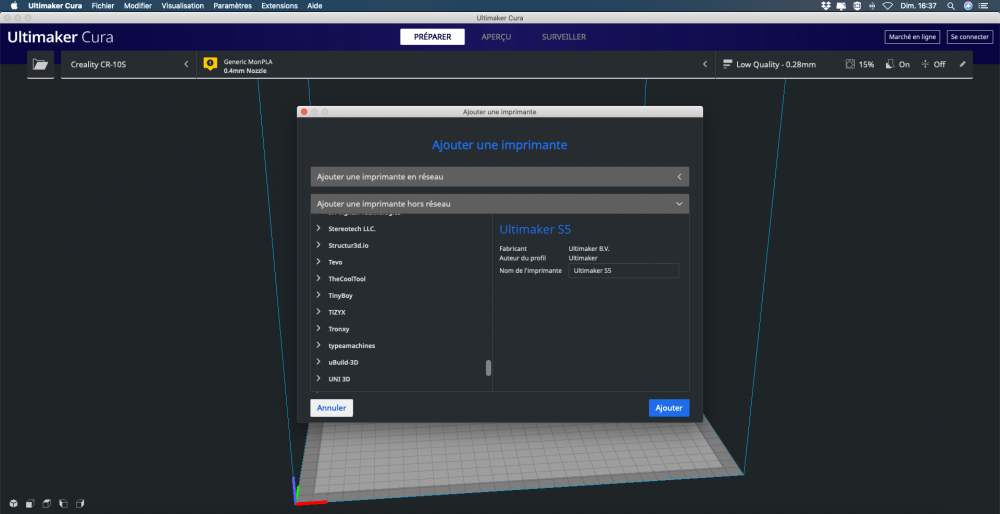
Task: Open file via folder icon
Action: [41, 64]
